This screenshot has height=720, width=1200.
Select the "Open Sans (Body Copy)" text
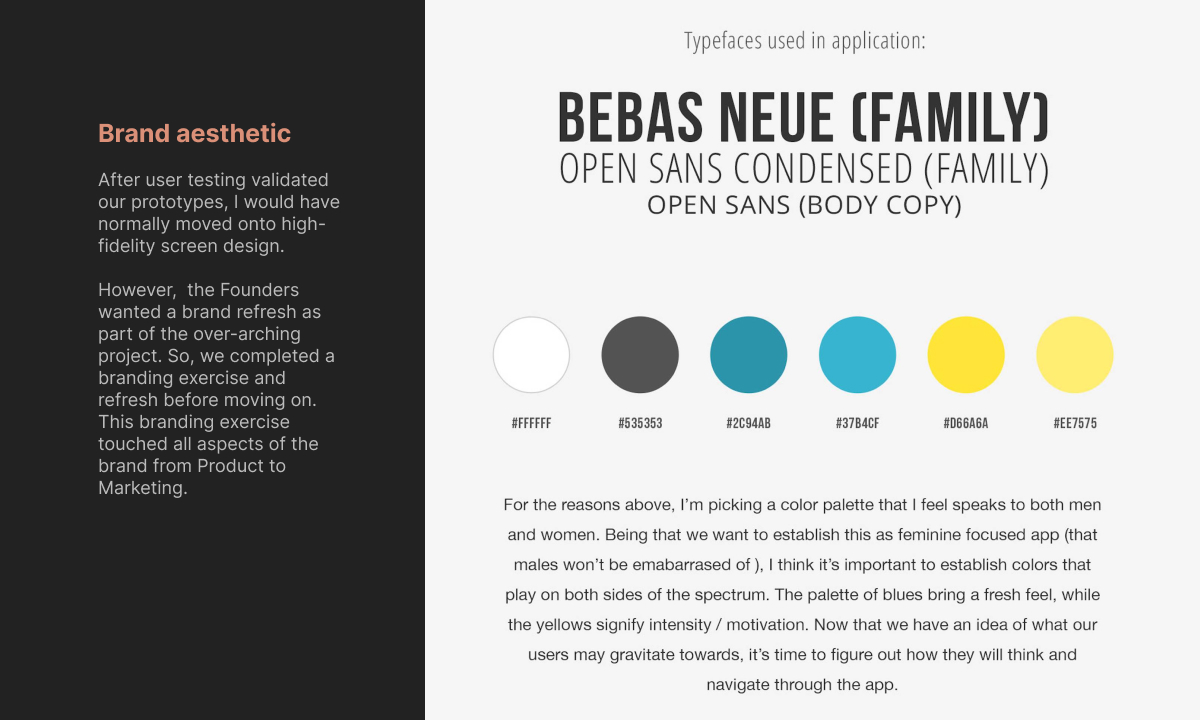(803, 205)
